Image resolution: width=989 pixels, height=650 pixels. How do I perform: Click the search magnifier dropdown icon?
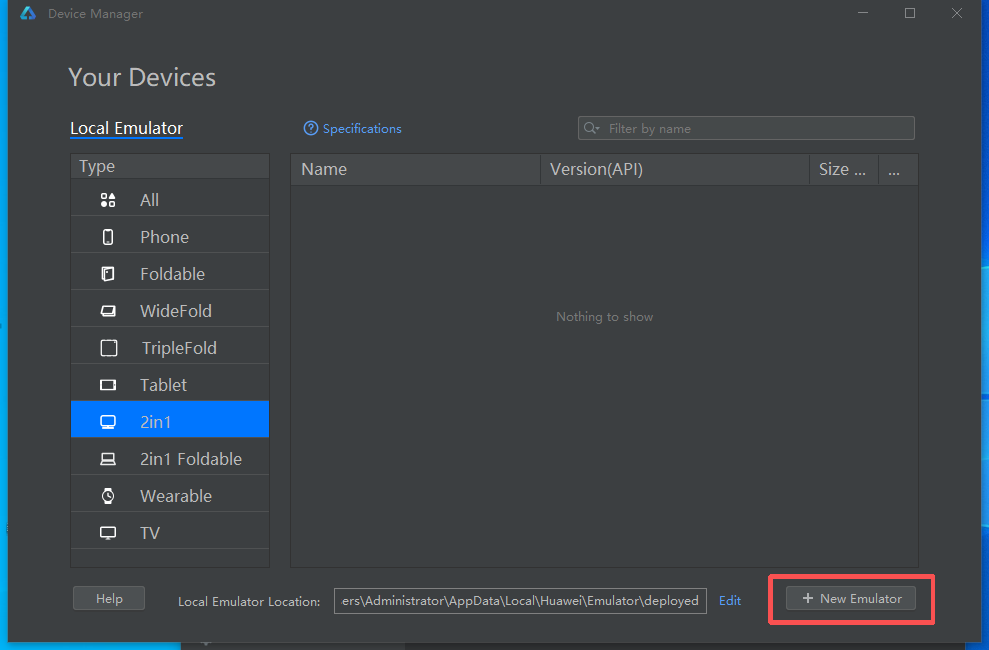[592, 128]
